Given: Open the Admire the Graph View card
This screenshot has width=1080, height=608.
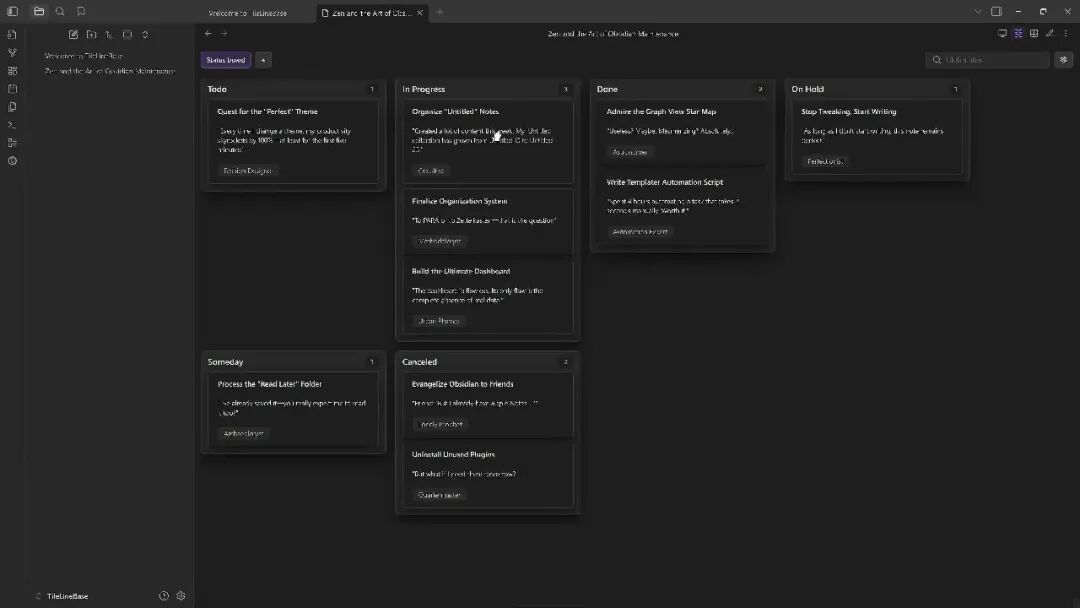Looking at the screenshot, I should click(683, 132).
